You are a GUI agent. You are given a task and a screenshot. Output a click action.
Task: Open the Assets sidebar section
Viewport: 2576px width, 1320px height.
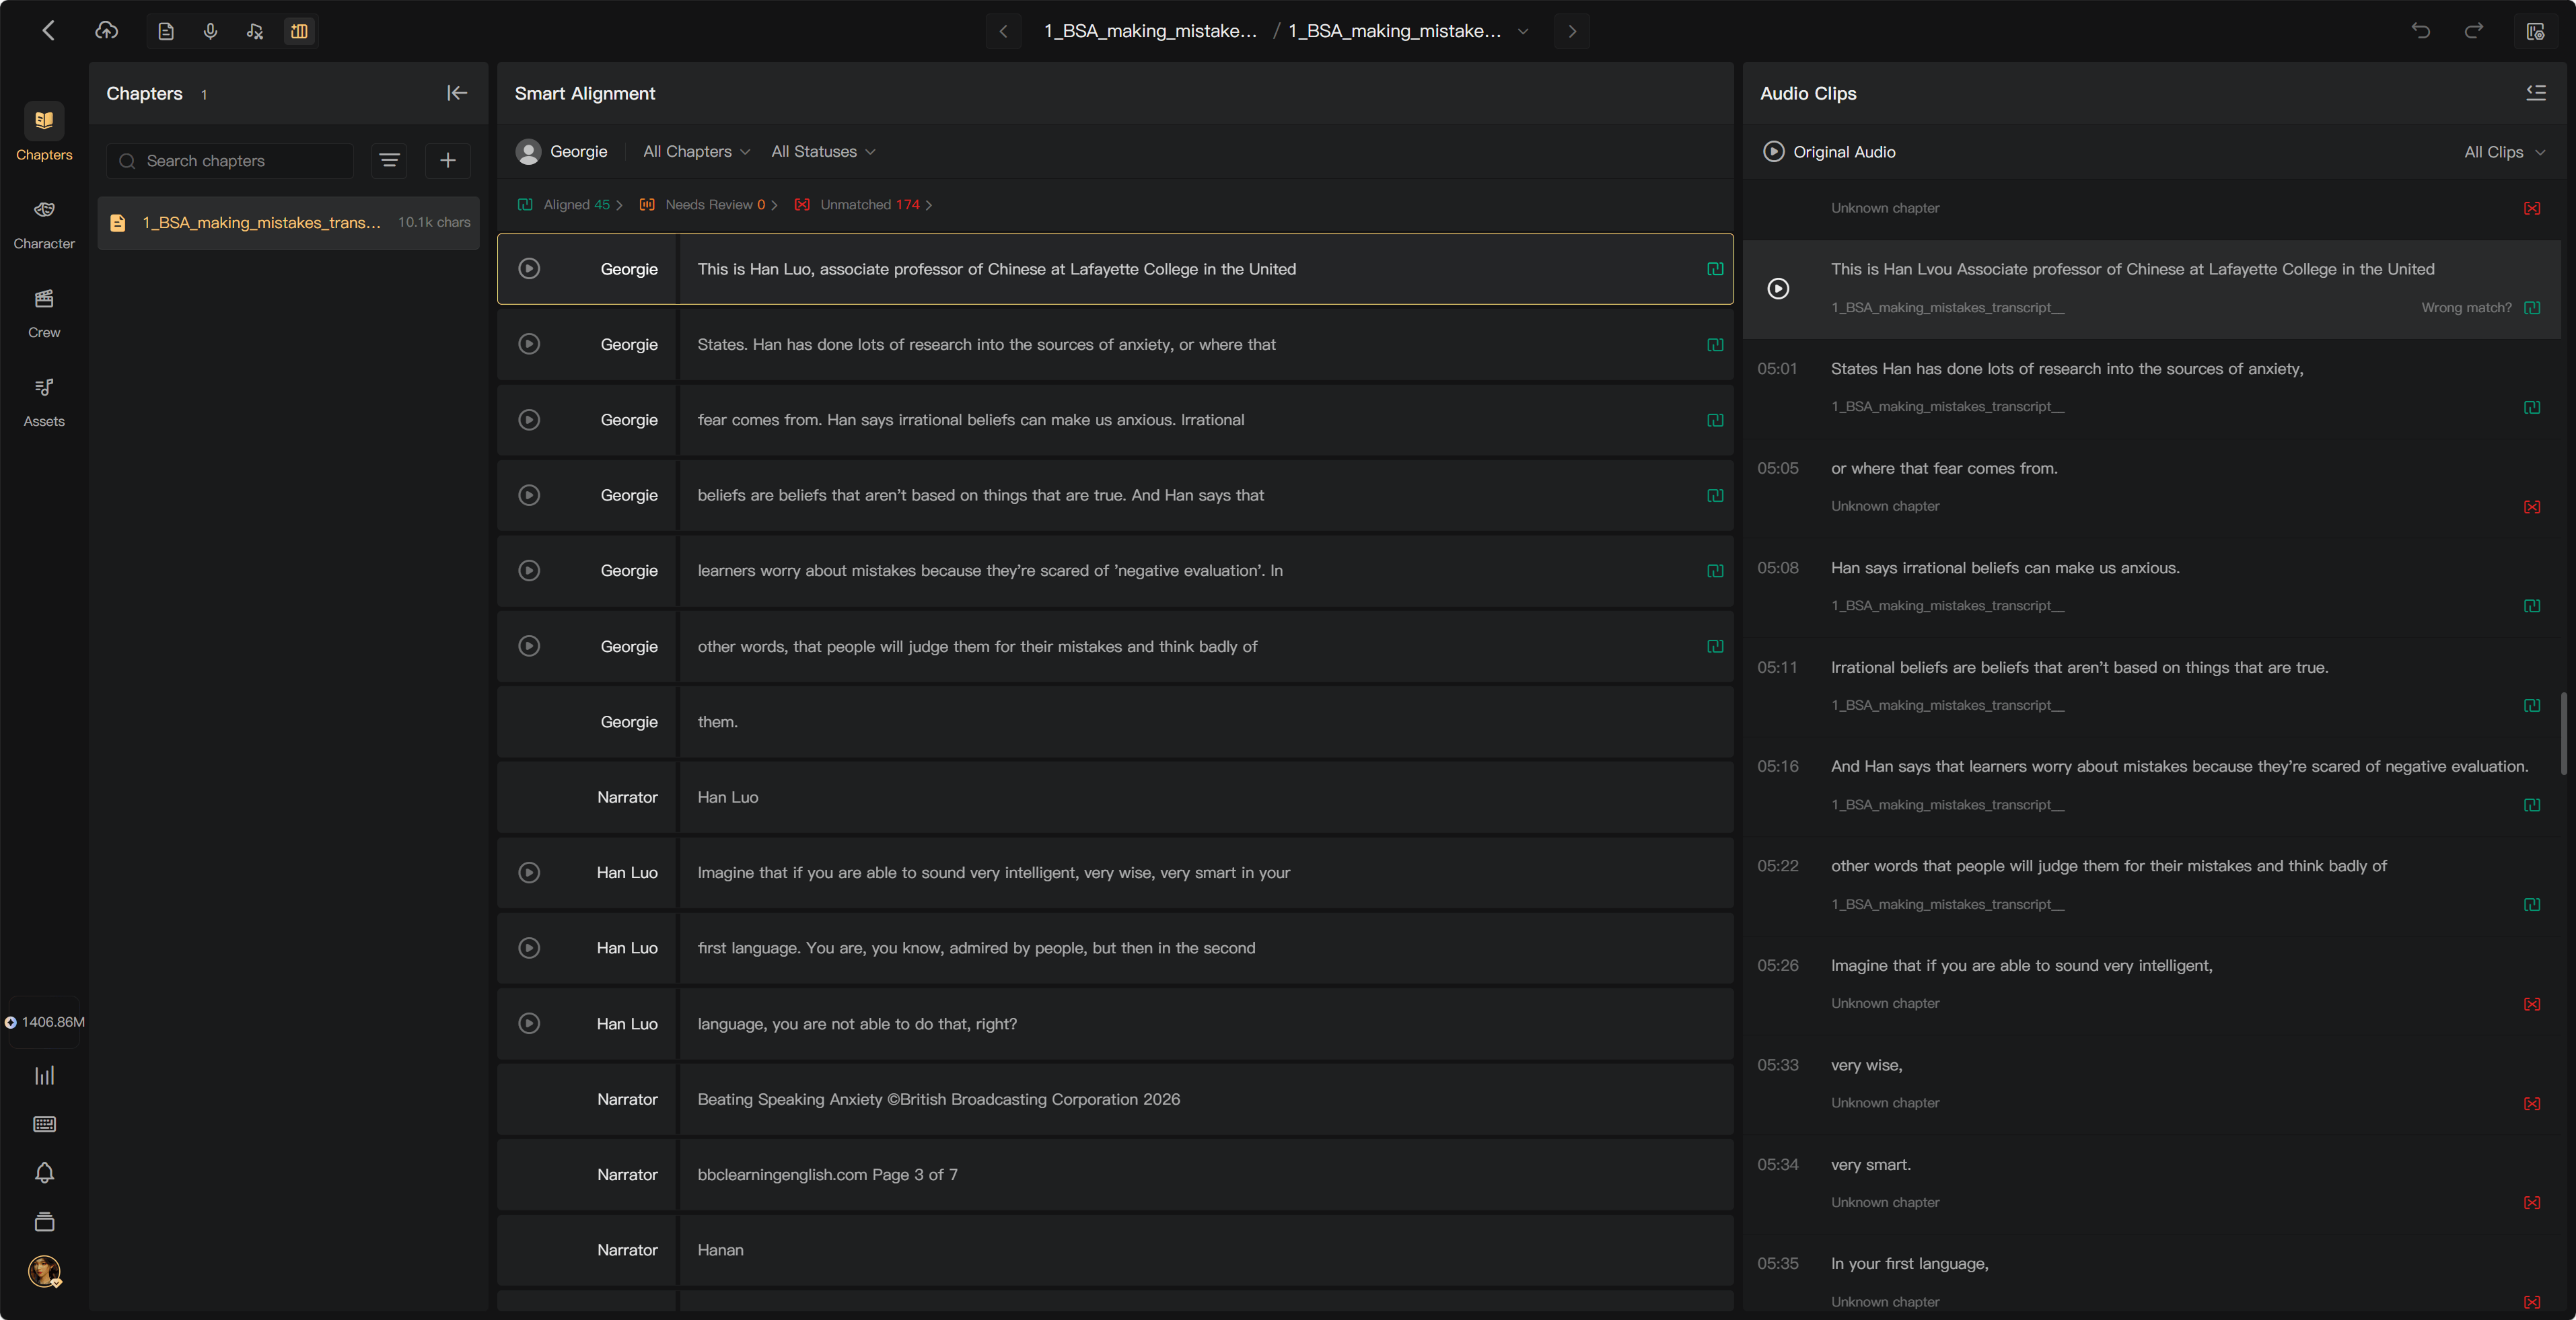(x=44, y=402)
